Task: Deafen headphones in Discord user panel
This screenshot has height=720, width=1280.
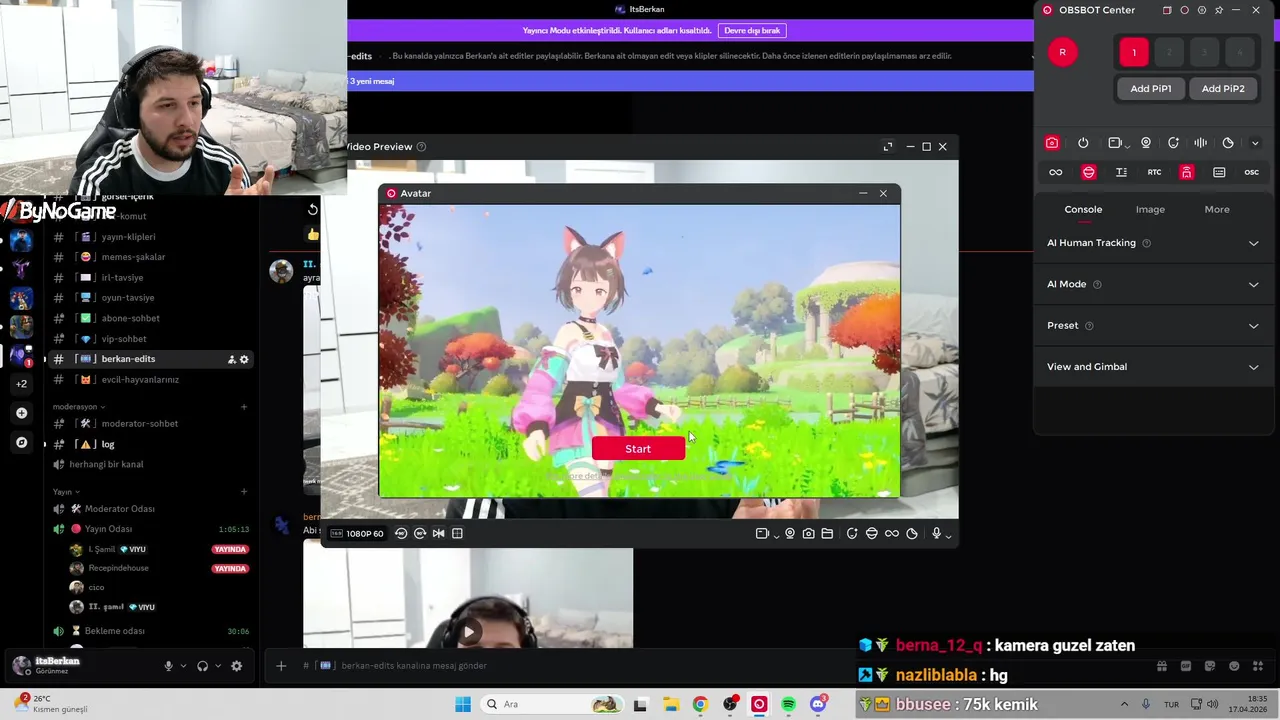Action: click(202, 666)
